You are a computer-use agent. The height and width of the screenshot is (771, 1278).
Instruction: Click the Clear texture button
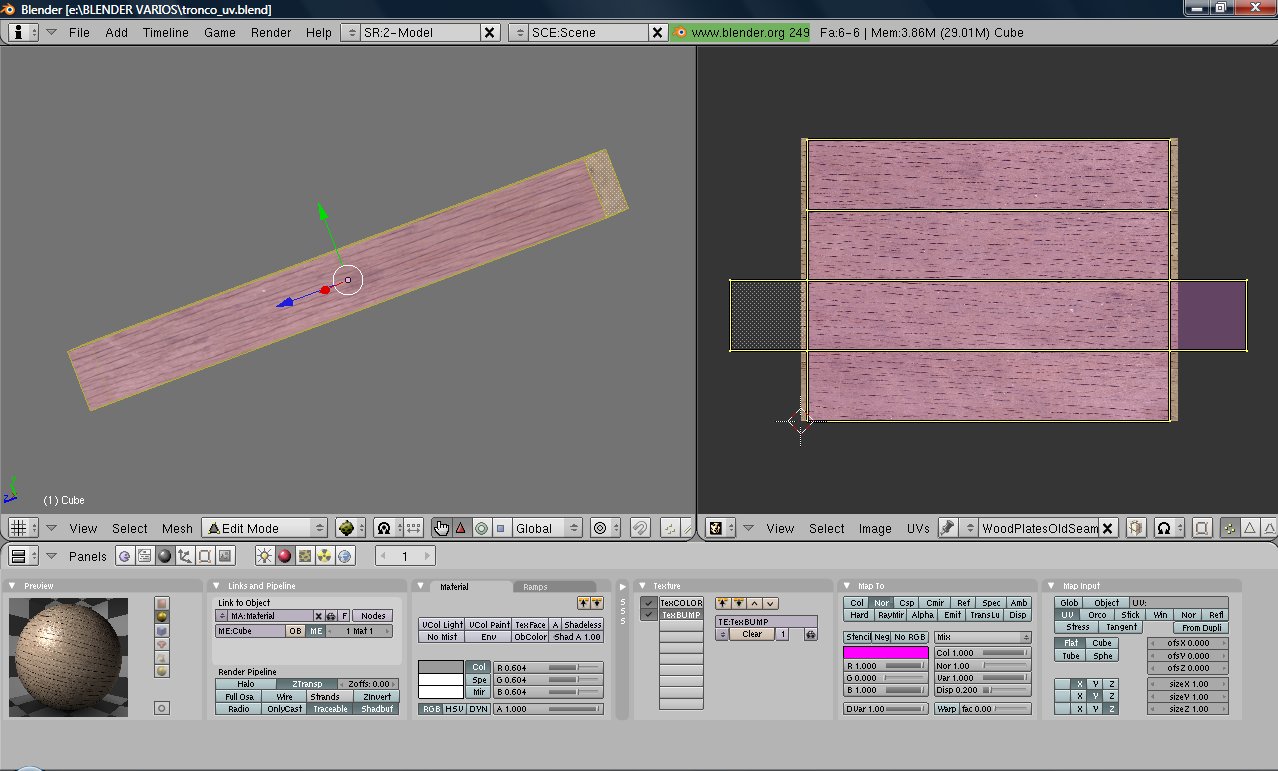coord(752,634)
